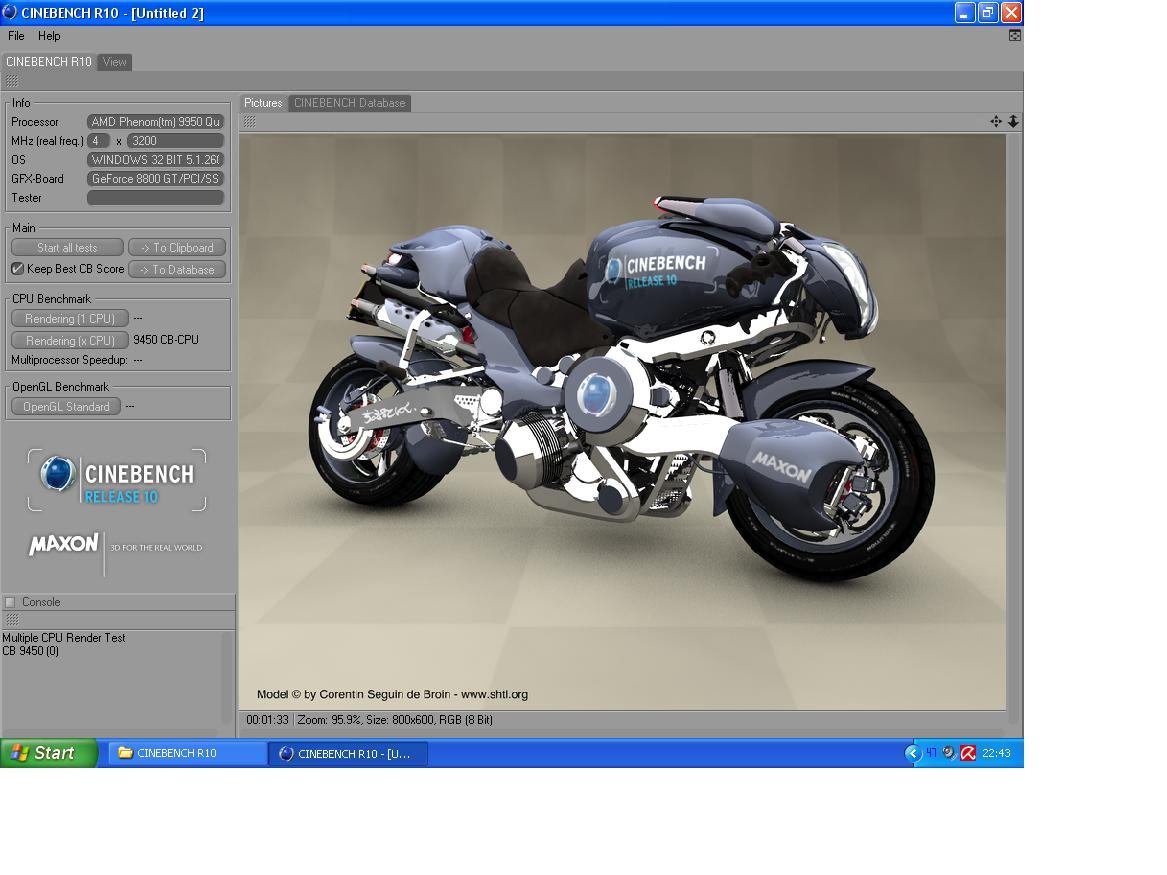Expand hidden system tray icons arrow
1167x875 pixels.
click(x=912, y=753)
